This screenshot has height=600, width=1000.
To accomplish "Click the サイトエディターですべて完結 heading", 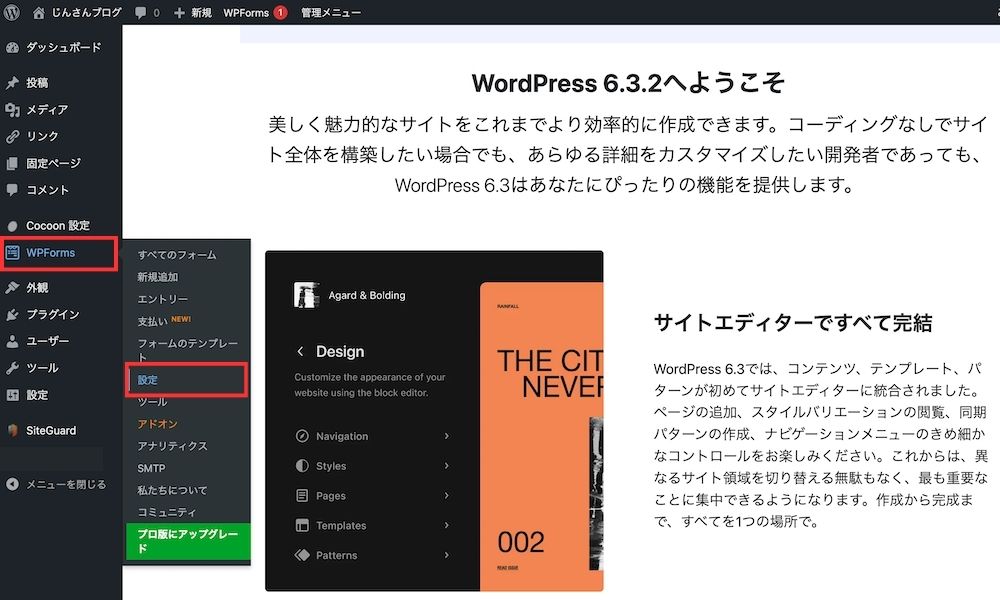I will 793,323.
